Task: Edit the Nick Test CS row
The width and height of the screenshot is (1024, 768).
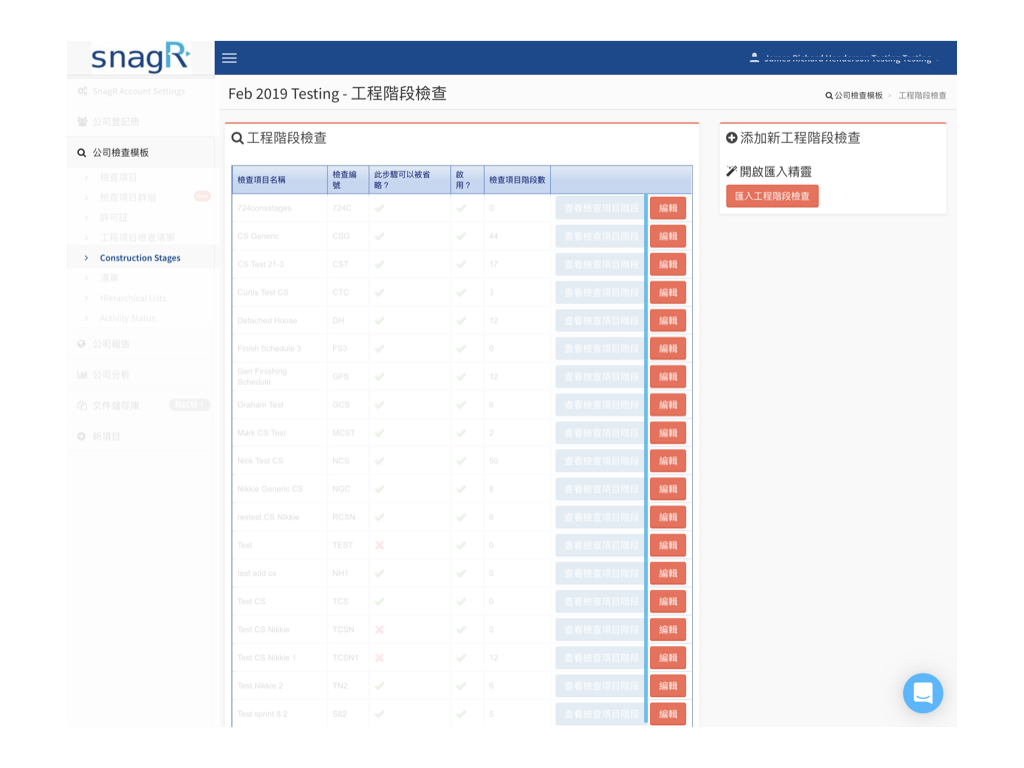Action: (667, 461)
